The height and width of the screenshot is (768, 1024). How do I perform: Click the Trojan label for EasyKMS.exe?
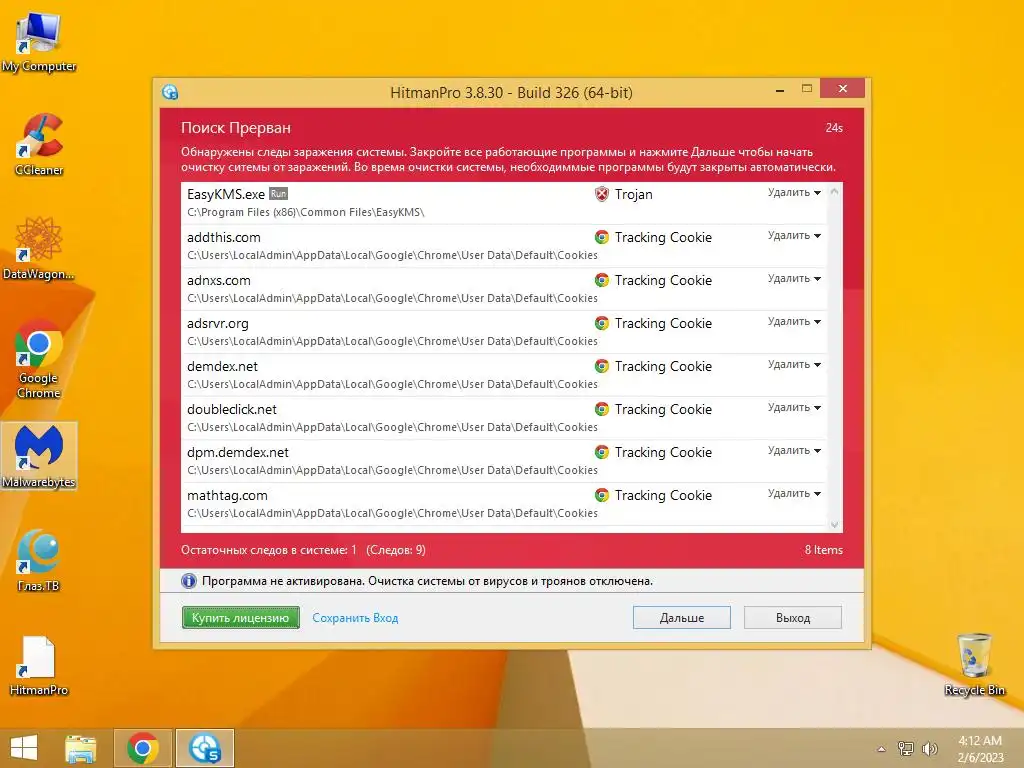click(633, 195)
